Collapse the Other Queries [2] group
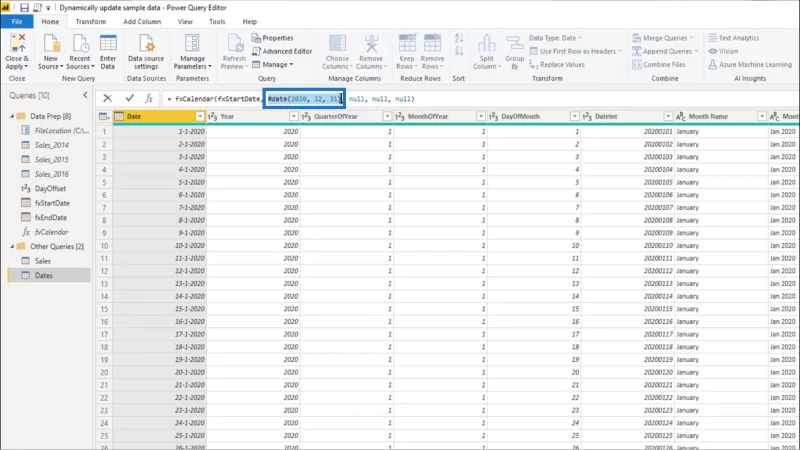The height and width of the screenshot is (450, 800). click(x=12, y=246)
